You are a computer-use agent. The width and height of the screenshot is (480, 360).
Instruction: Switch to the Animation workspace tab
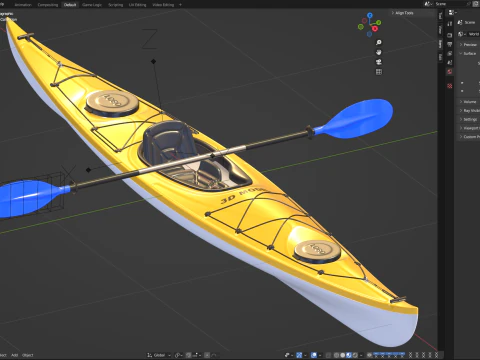point(23,5)
